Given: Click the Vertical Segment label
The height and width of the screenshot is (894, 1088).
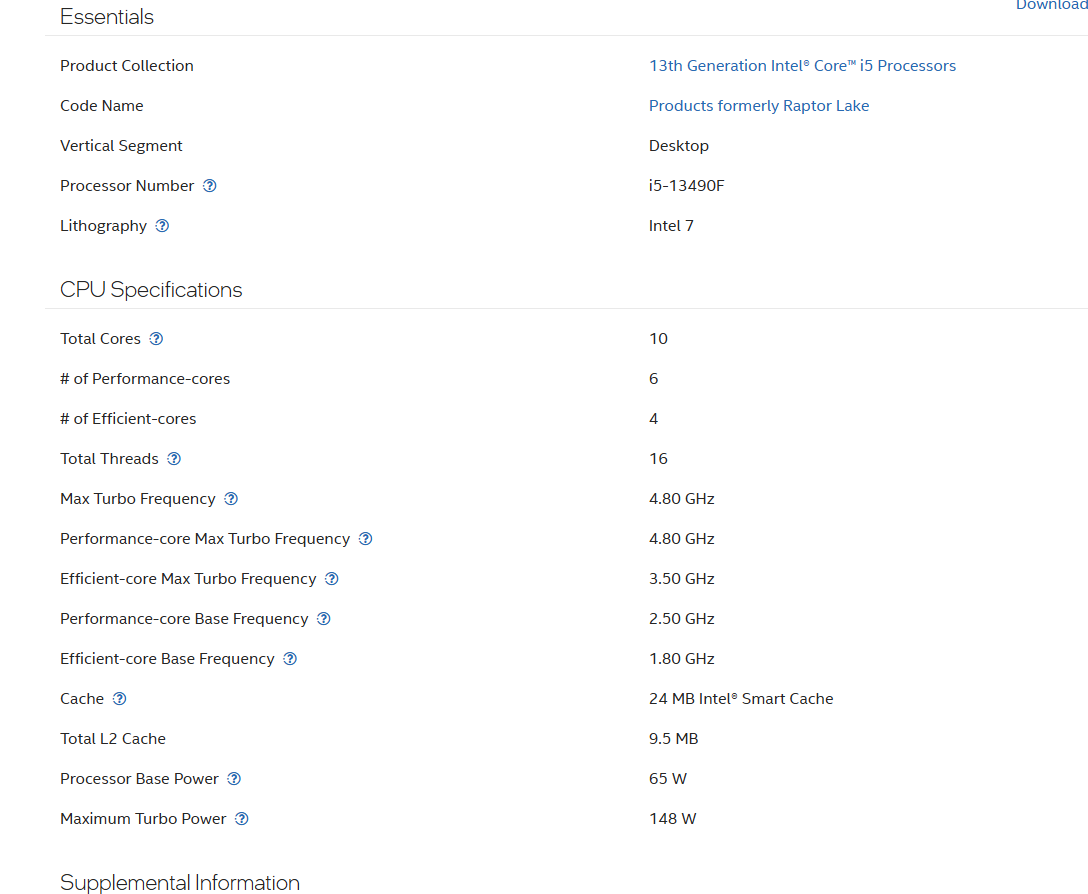Looking at the screenshot, I should [121, 146].
